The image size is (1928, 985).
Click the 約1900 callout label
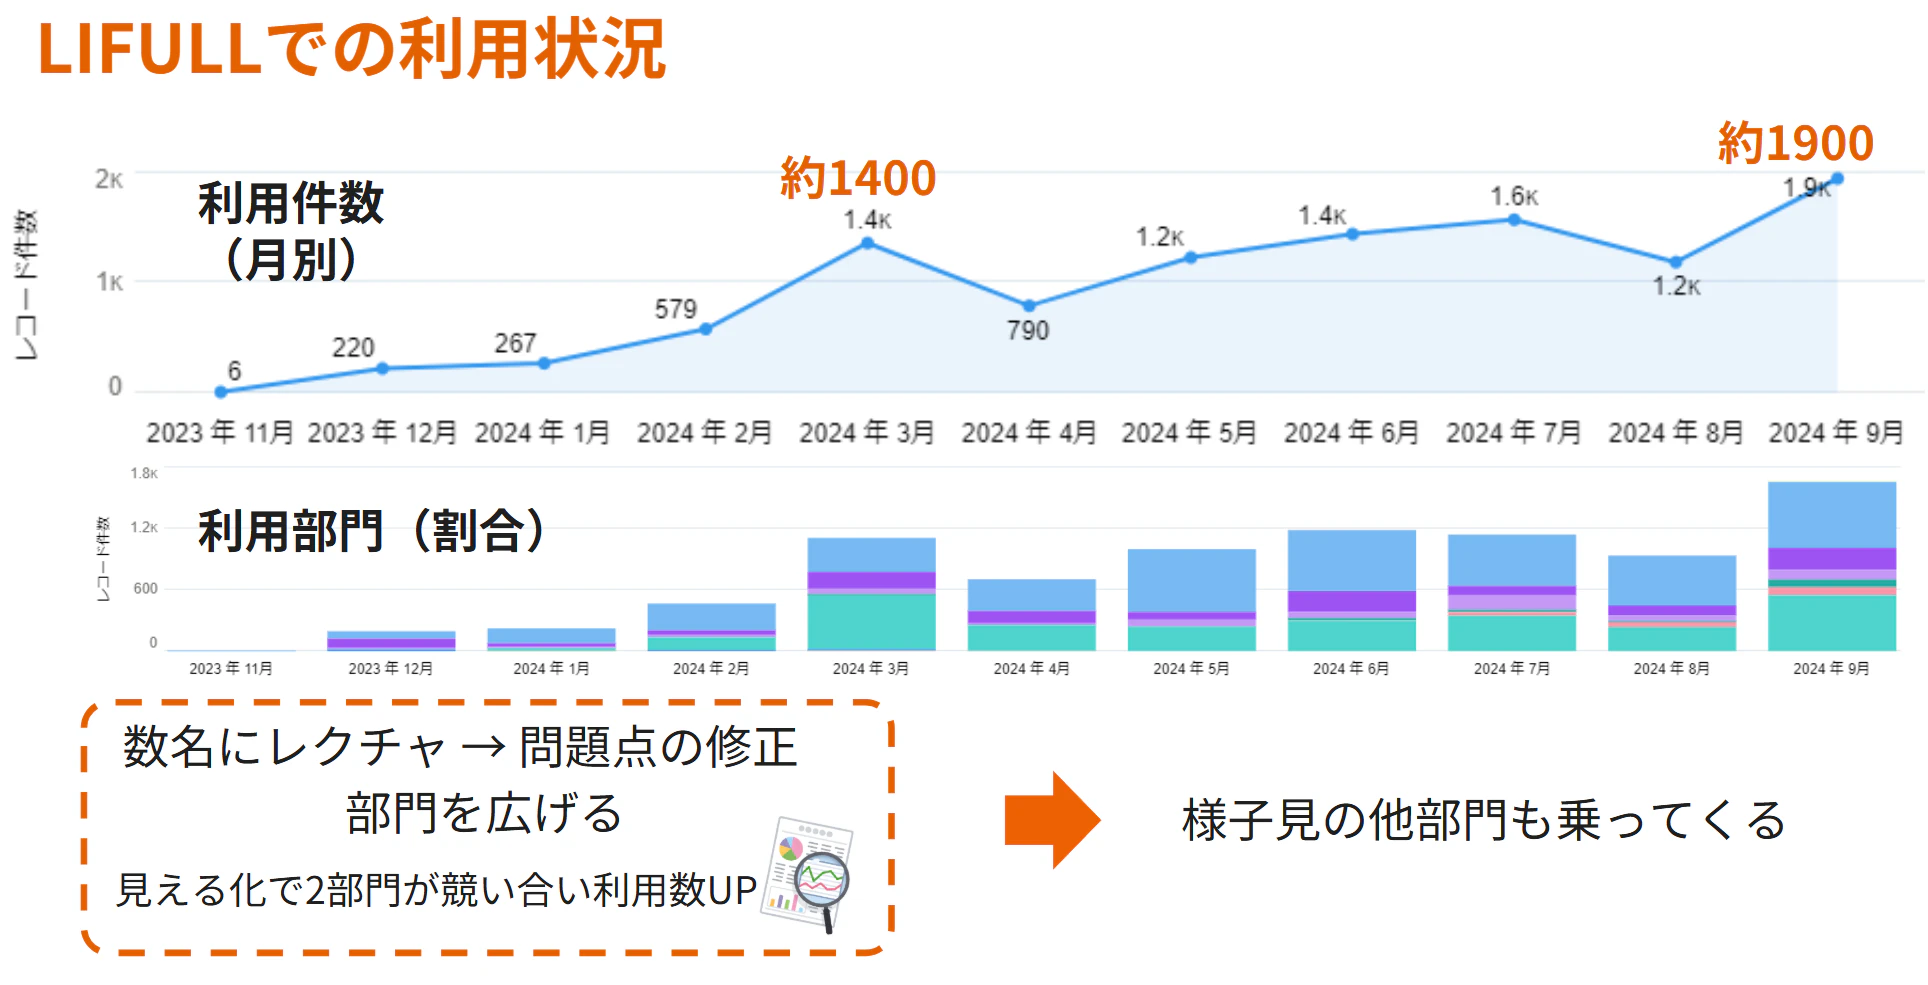[1796, 142]
